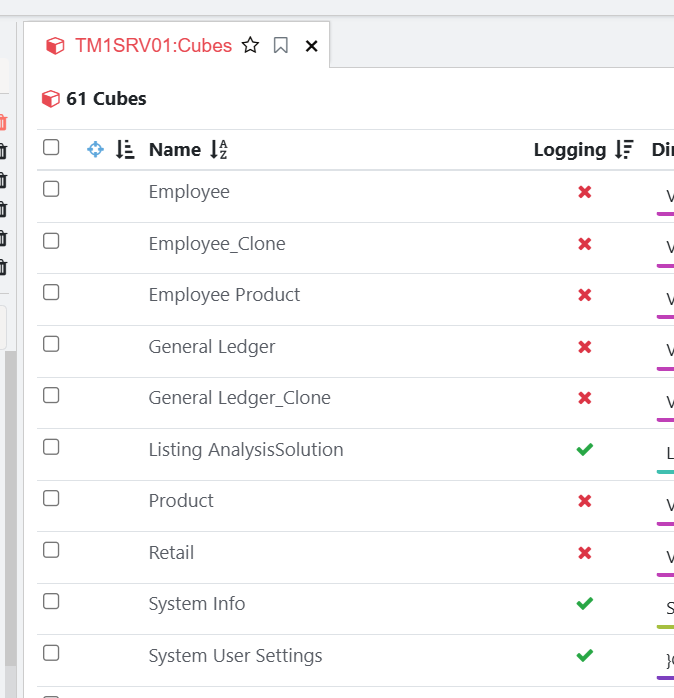This screenshot has height=698, width=674.
Task: Tick the General Ledger checkbox
Action: pos(51,344)
